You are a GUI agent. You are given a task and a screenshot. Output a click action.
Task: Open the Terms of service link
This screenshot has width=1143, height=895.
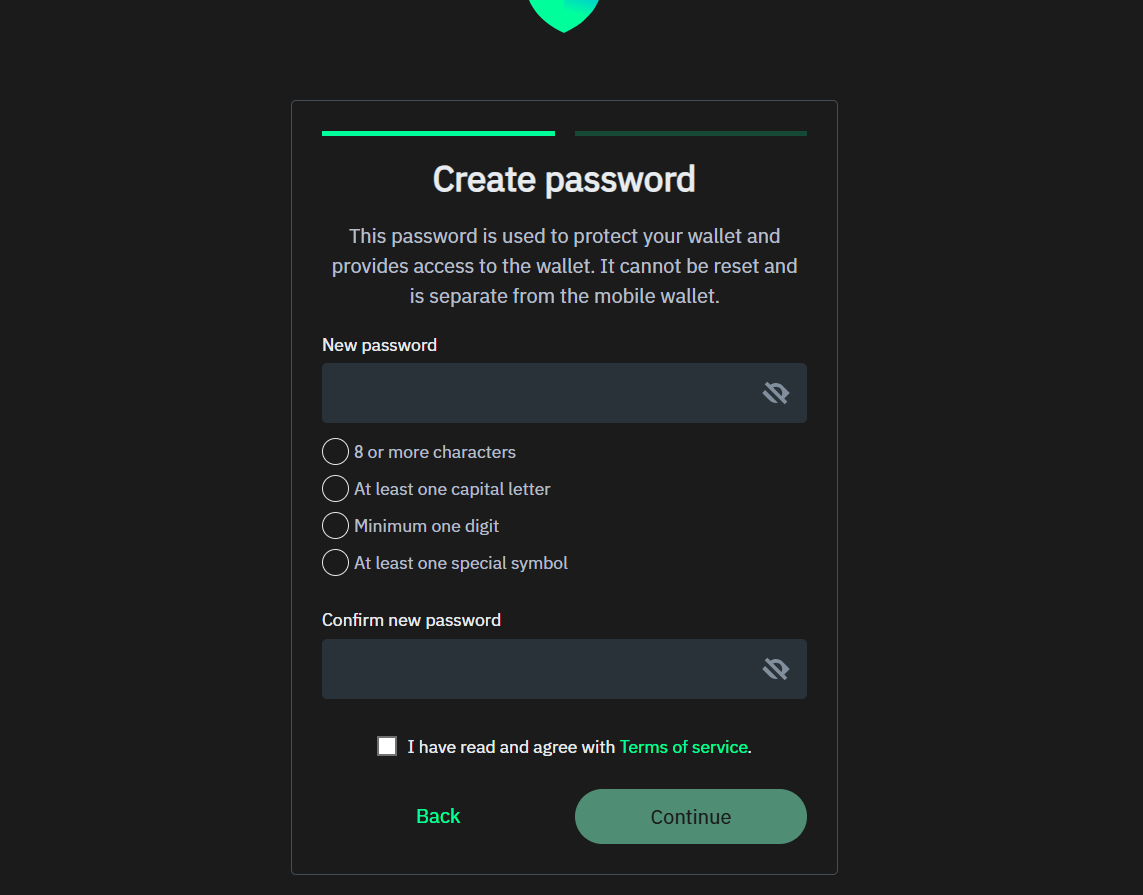pos(683,747)
